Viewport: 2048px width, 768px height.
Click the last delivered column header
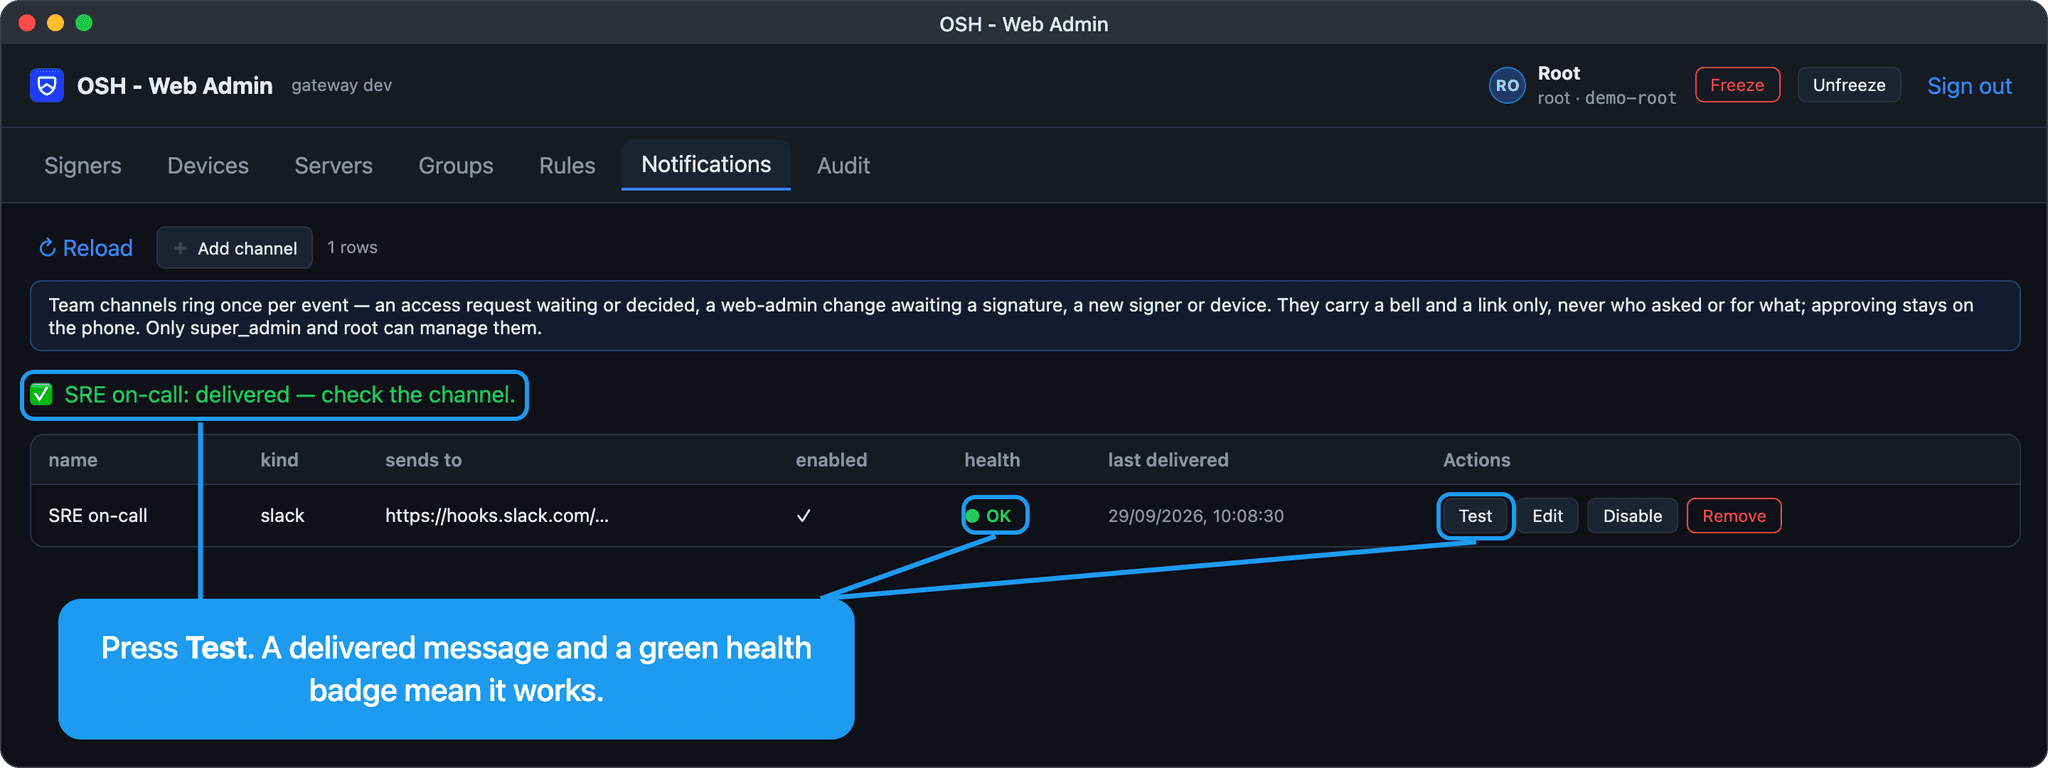point(1168,460)
